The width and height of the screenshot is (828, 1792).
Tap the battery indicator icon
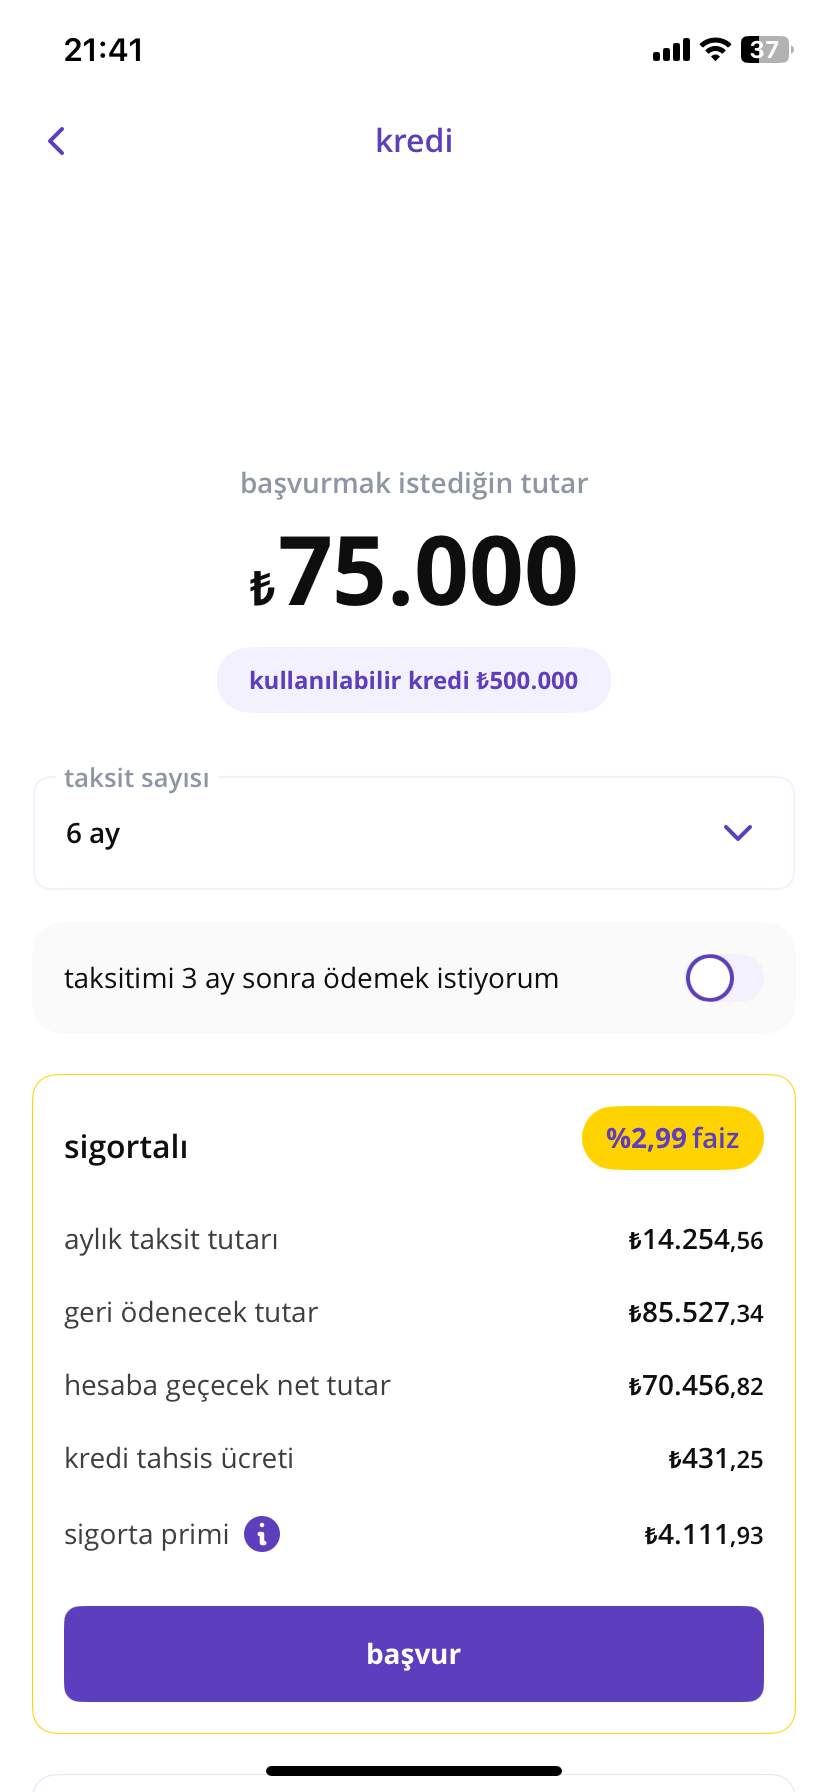point(766,49)
